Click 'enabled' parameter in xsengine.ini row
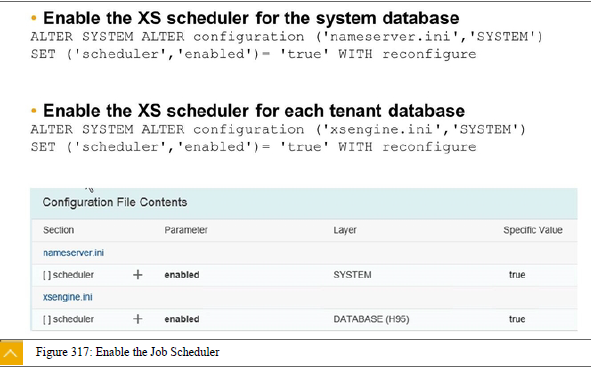 click(182, 319)
